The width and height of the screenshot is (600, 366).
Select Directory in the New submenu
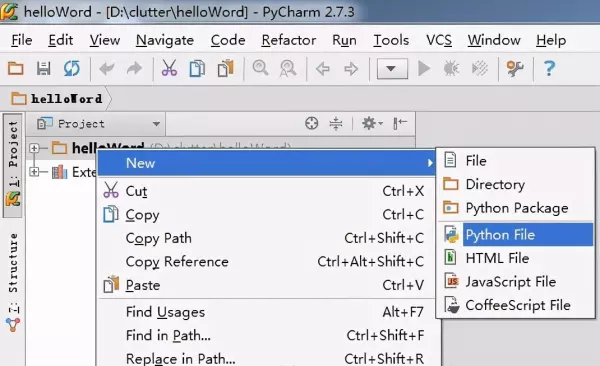[x=515, y=185]
